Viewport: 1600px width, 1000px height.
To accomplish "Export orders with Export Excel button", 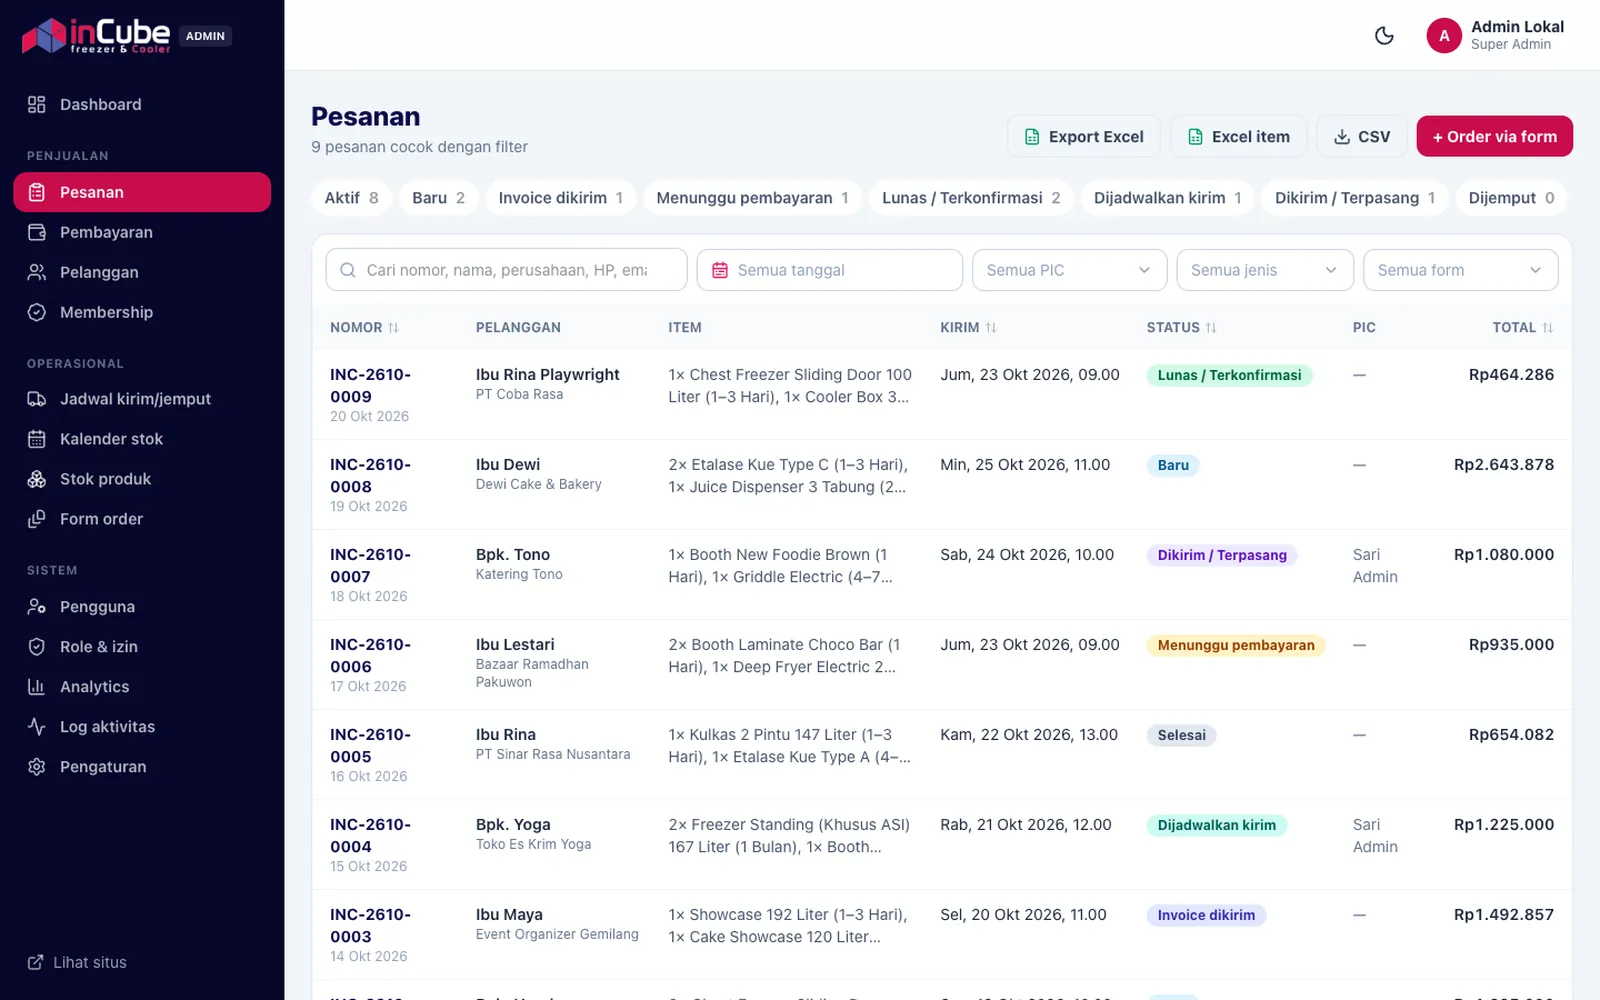I will coord(1084,137).
